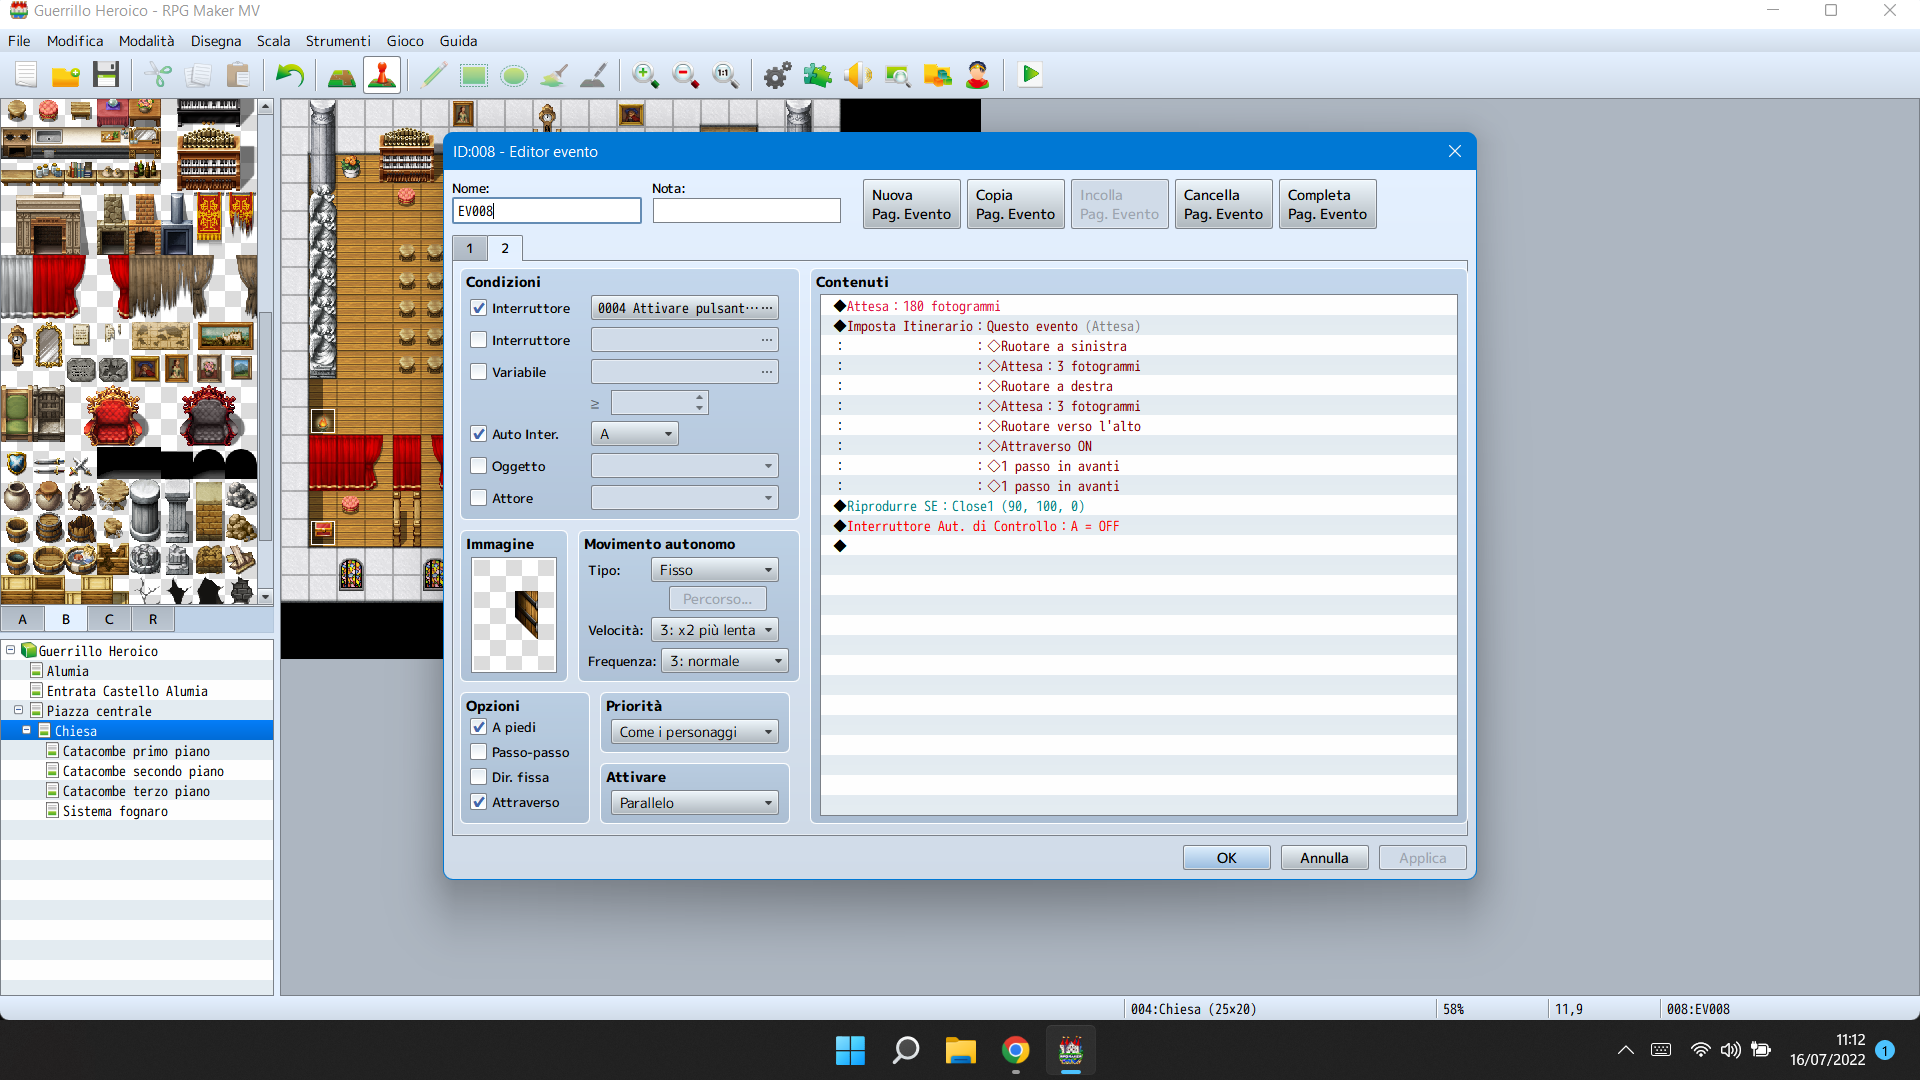Collapse the Chiesa tree node
The width and height of the screenshot is (1920, 1080).
click(27, 731)
